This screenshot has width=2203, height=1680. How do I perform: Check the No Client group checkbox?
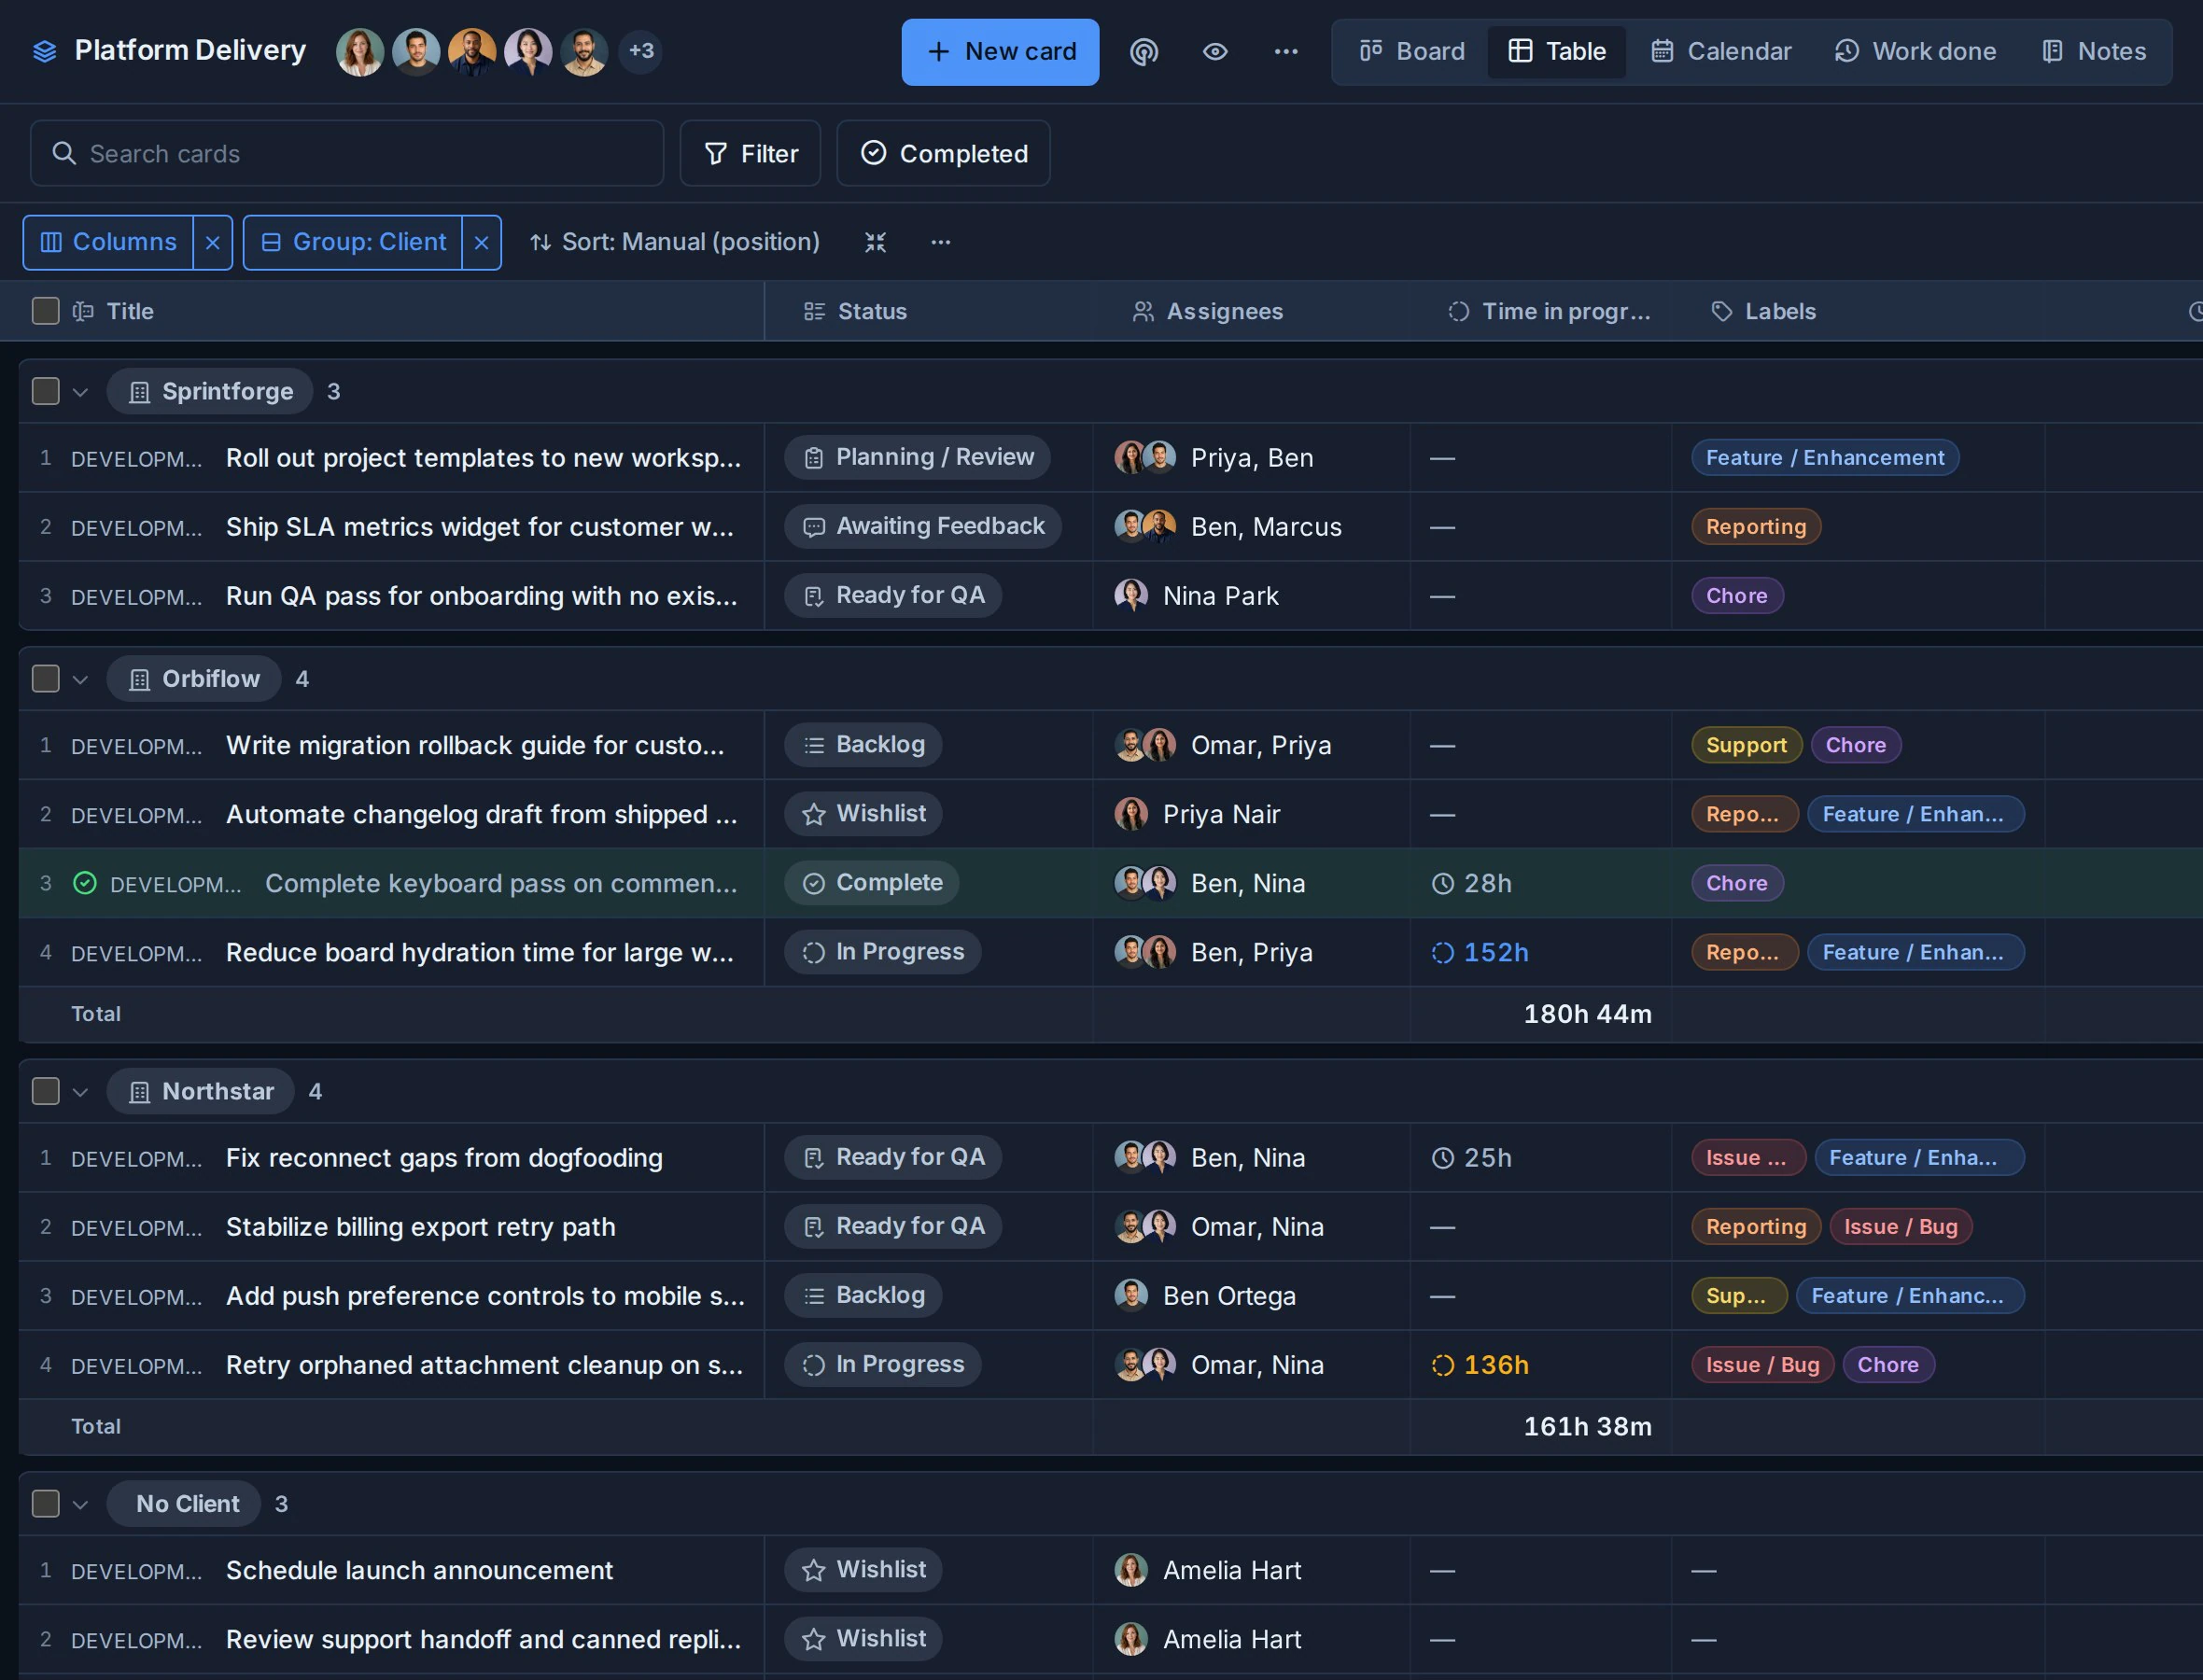click(x=45, y=1503)
